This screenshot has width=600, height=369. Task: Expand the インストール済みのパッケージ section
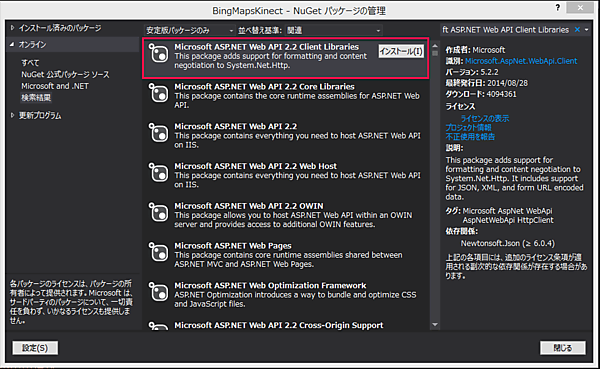[13, 28]
